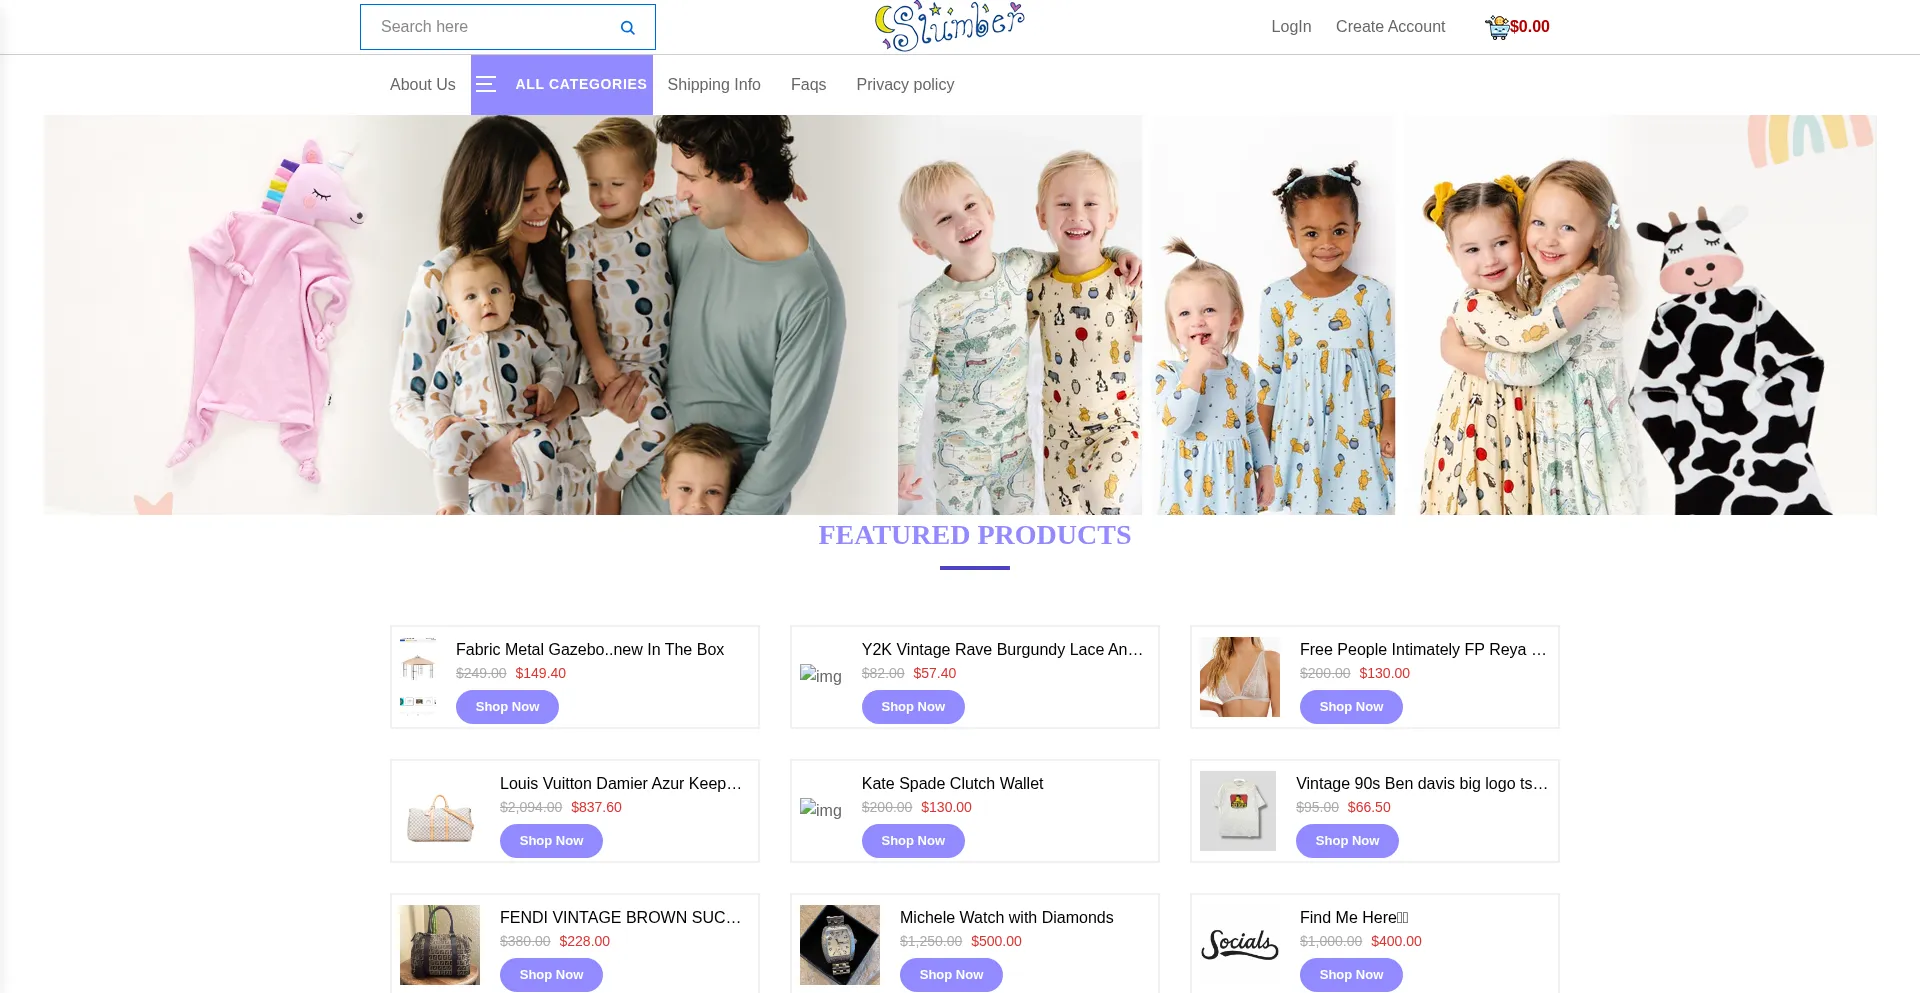Open the Y2K Vintage Rave Burgundy Lace title
This screenshot has width=1920, height=993.
1002,650
